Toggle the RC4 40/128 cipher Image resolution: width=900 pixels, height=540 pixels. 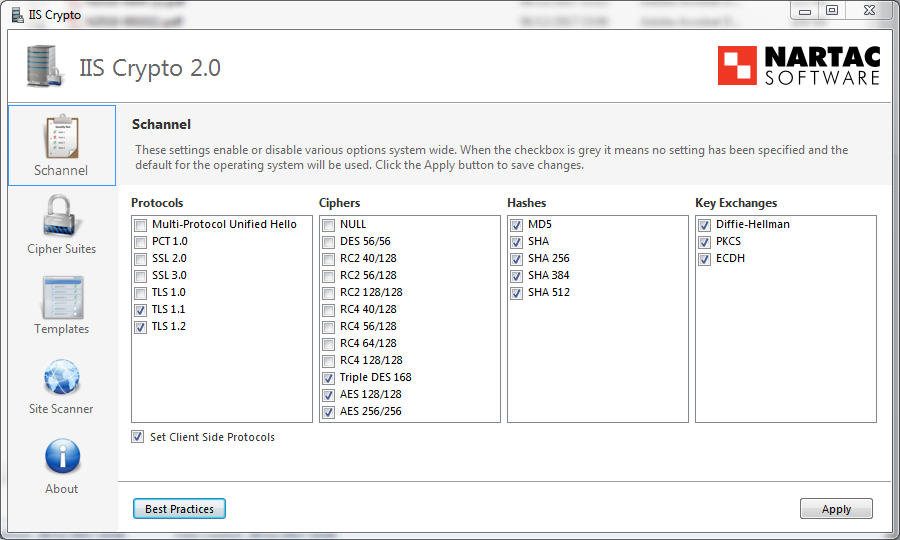coord(328,310)
